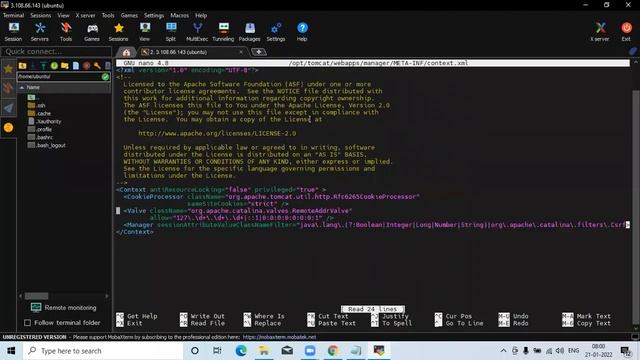Confirm path with green check icon
The height and width of the screenshot is (360, 640).
tap(105, 76)
